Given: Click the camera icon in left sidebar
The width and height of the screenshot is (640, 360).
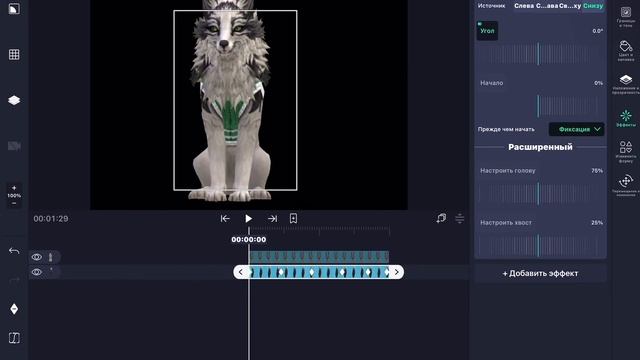Looking at the screenshot, I should [x=14, y=146].
